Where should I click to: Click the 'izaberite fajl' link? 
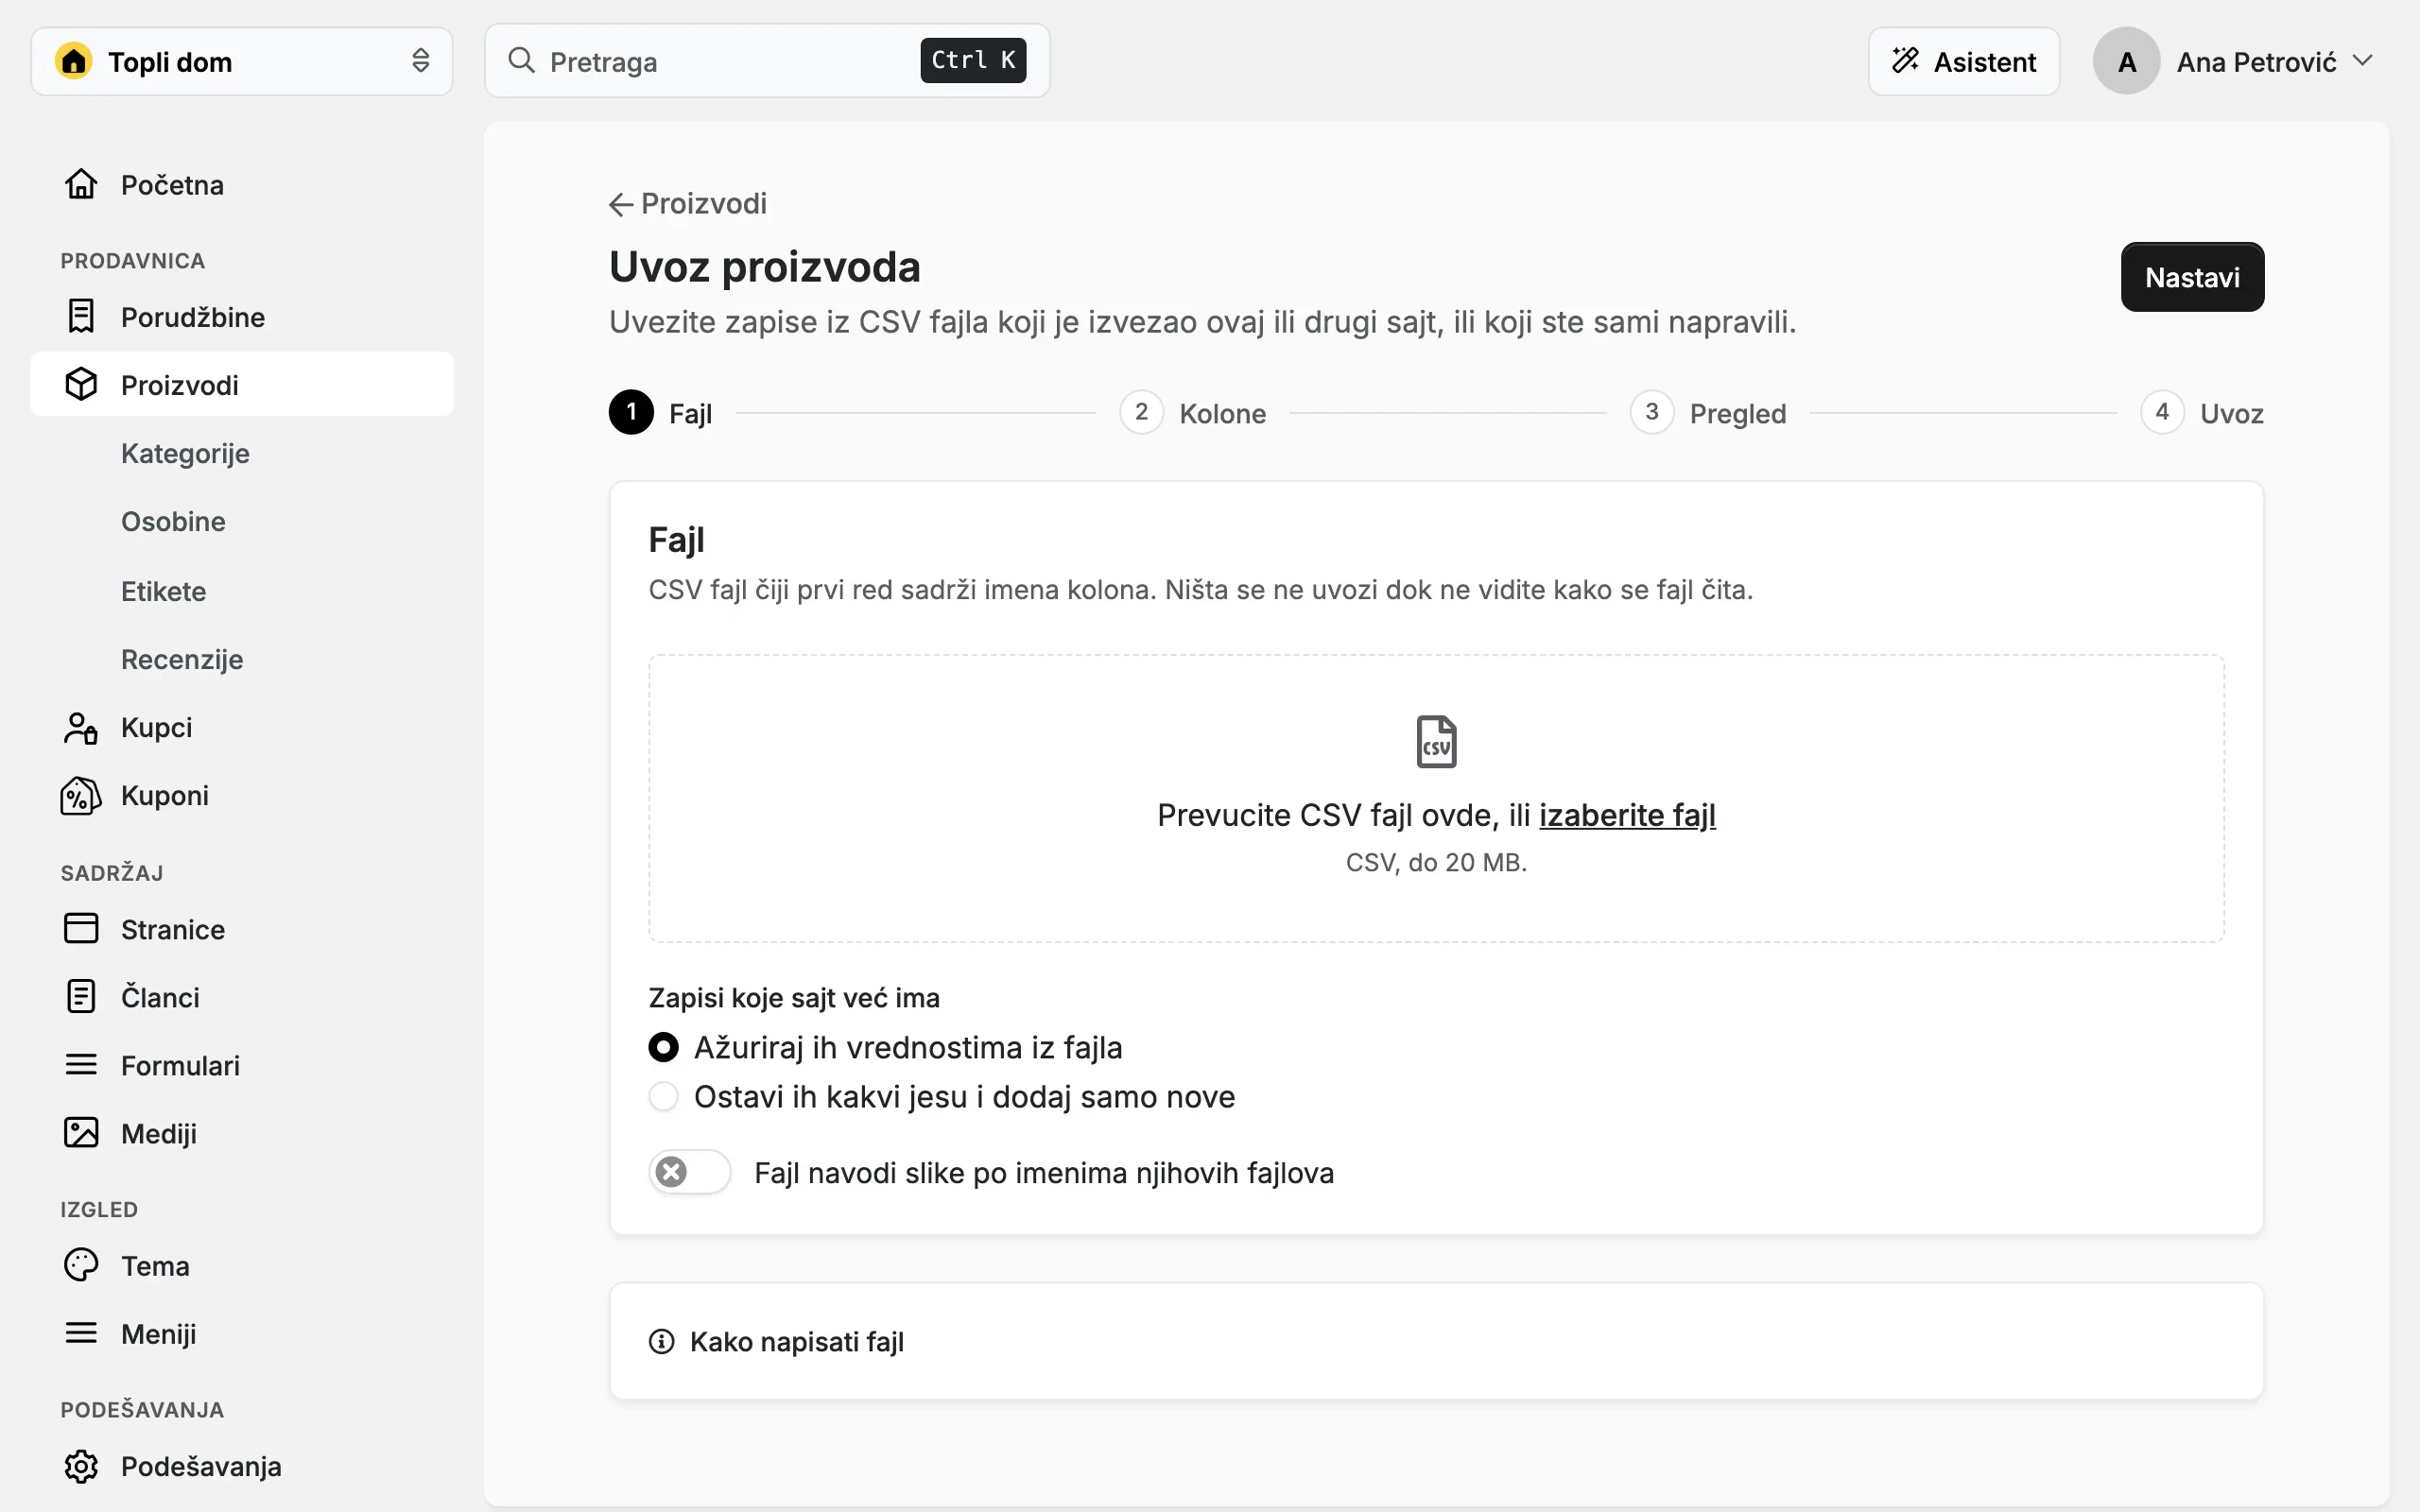pyautogui.click(x=1627, y=815)
